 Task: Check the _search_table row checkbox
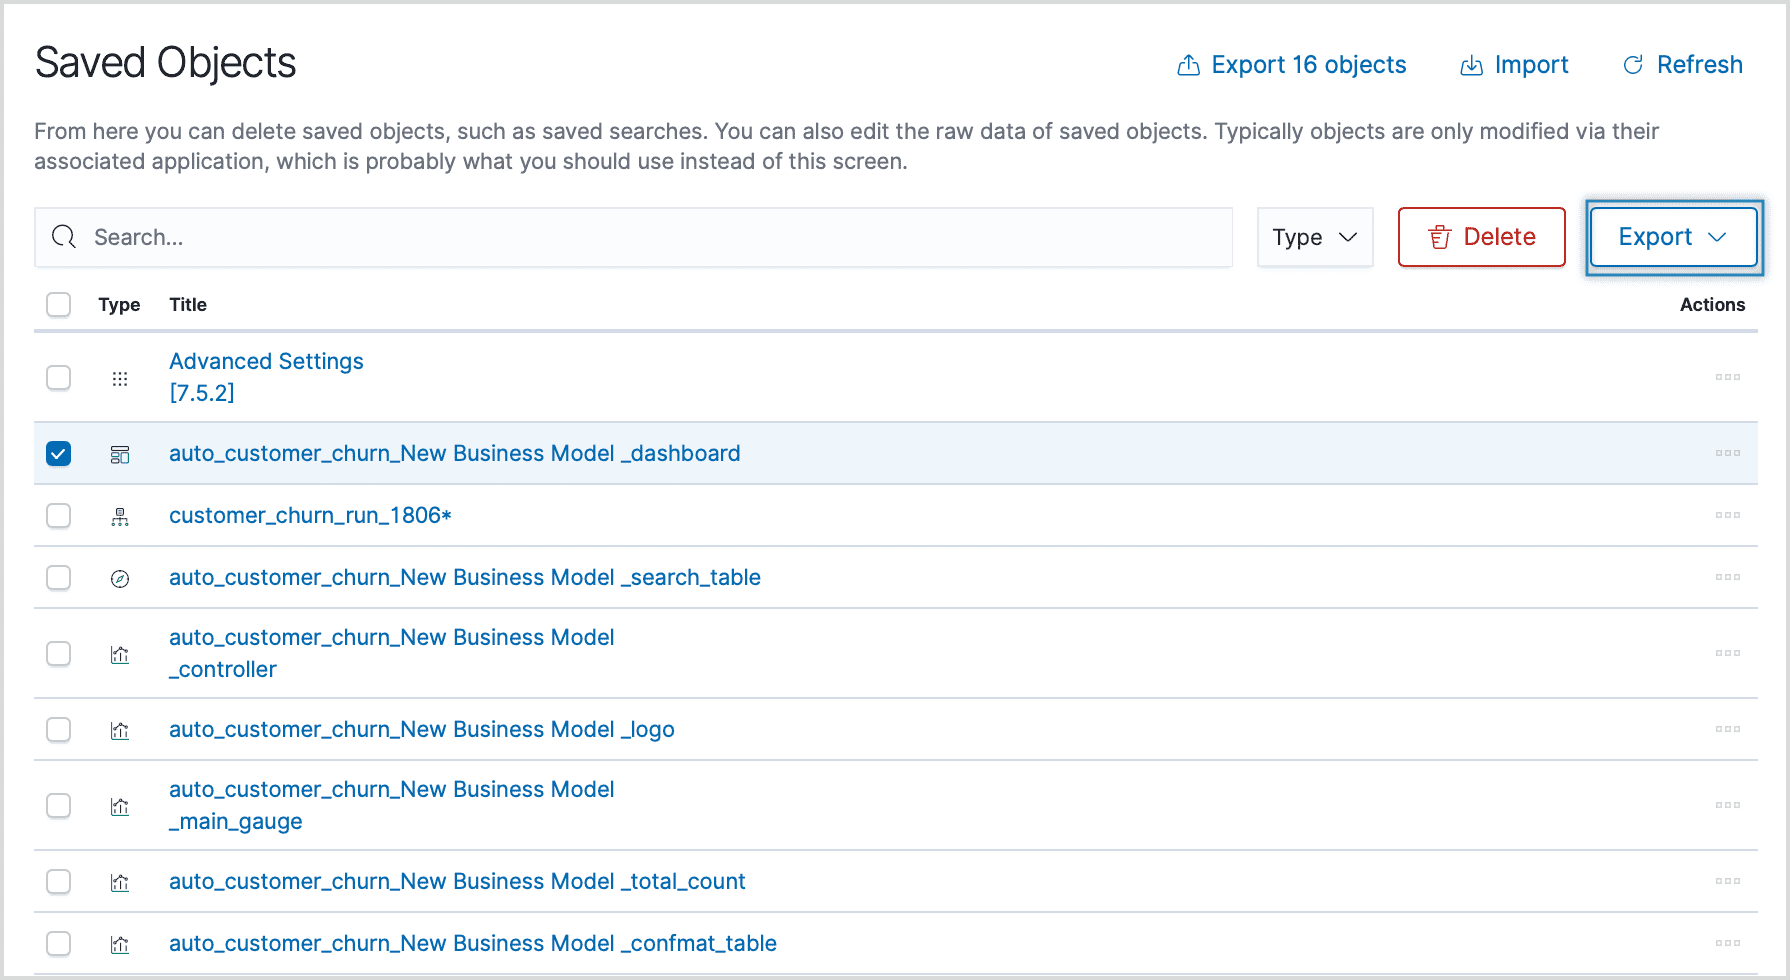pos(59,577)
